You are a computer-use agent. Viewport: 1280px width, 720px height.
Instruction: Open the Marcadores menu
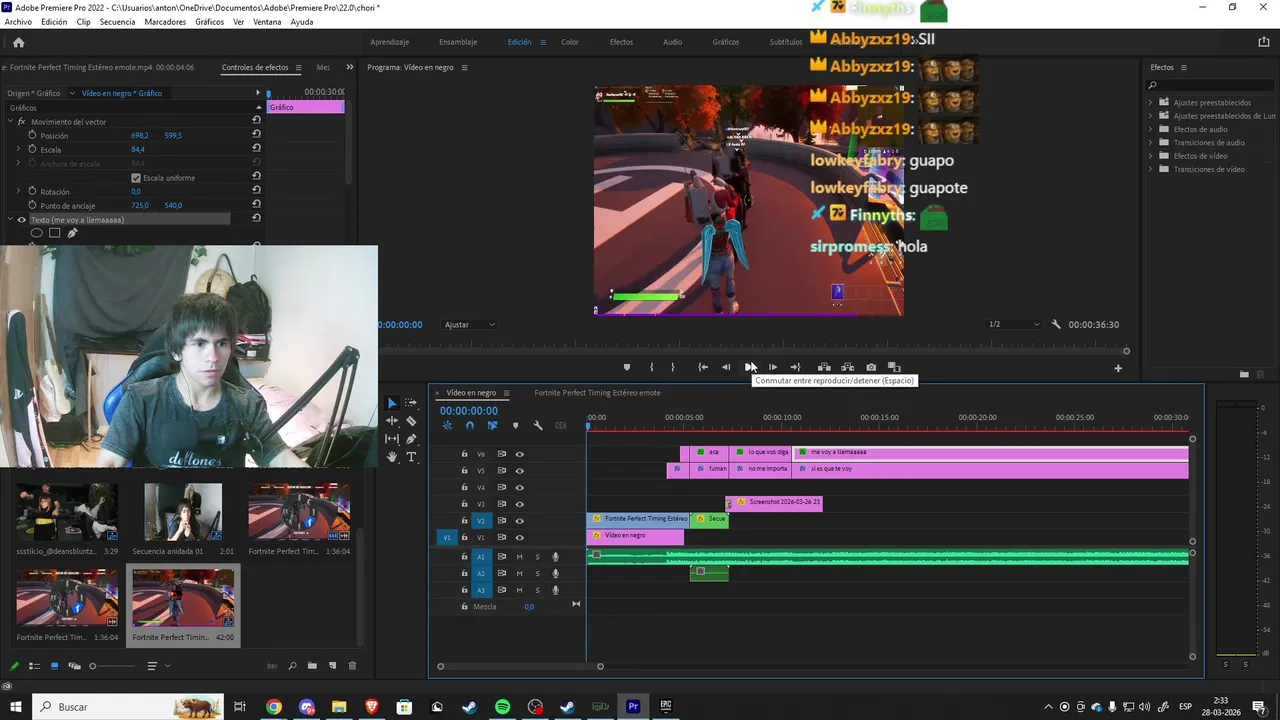coord(165,22)
